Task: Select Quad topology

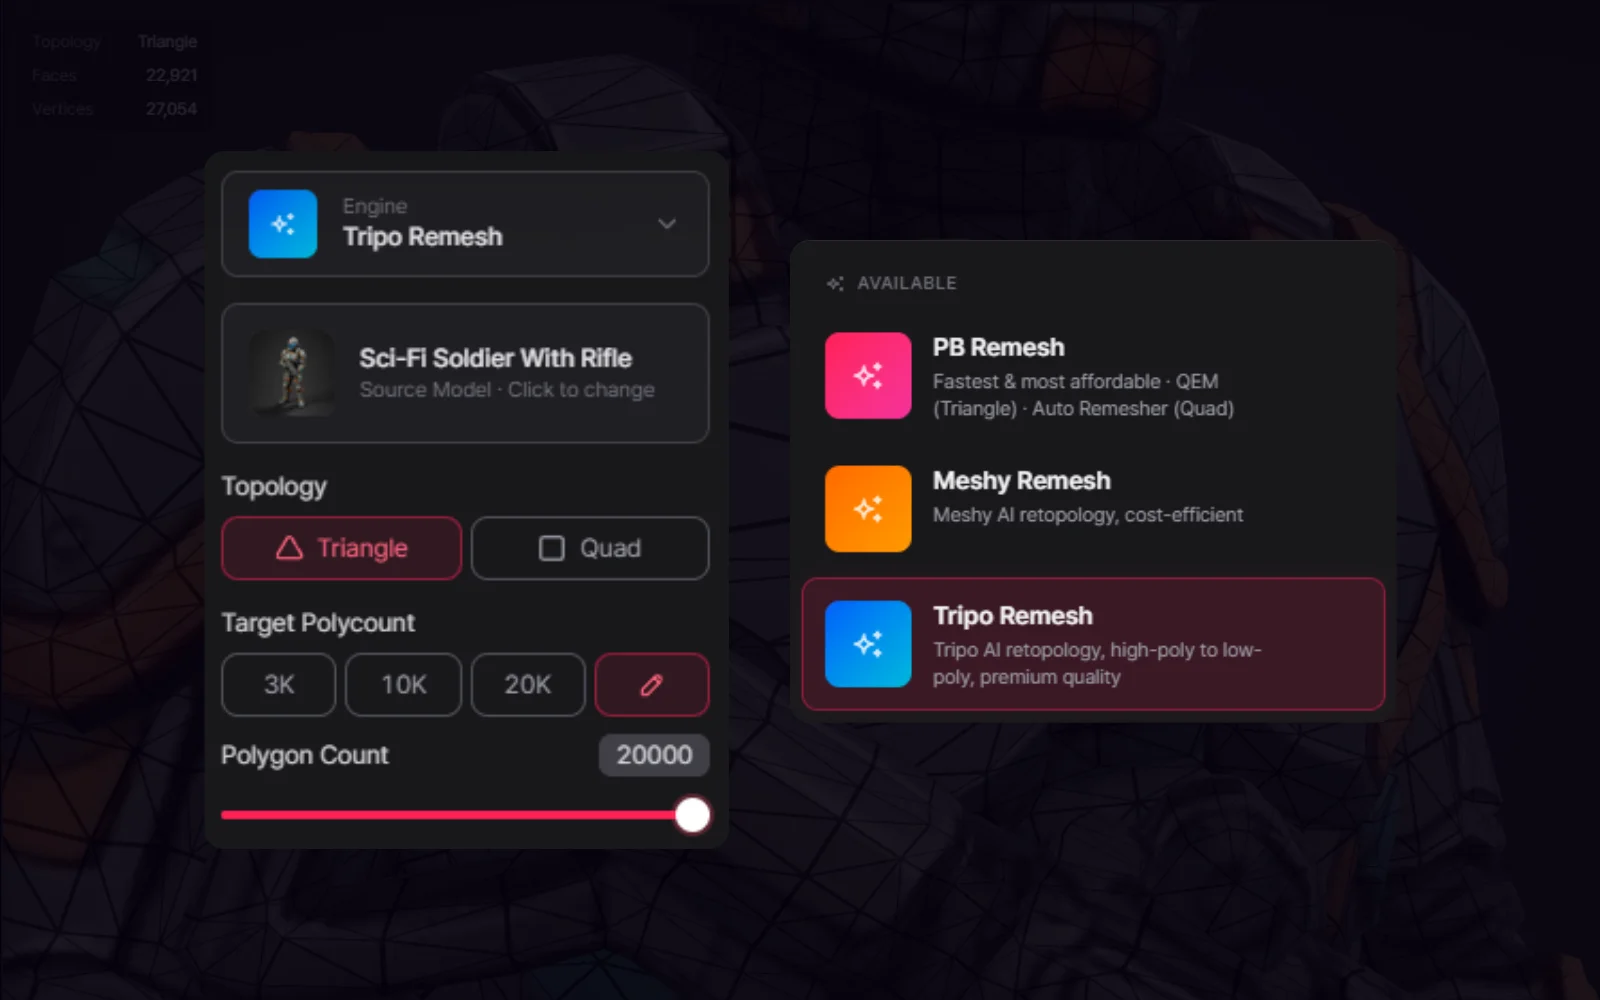Action: (x=590, y=548)
